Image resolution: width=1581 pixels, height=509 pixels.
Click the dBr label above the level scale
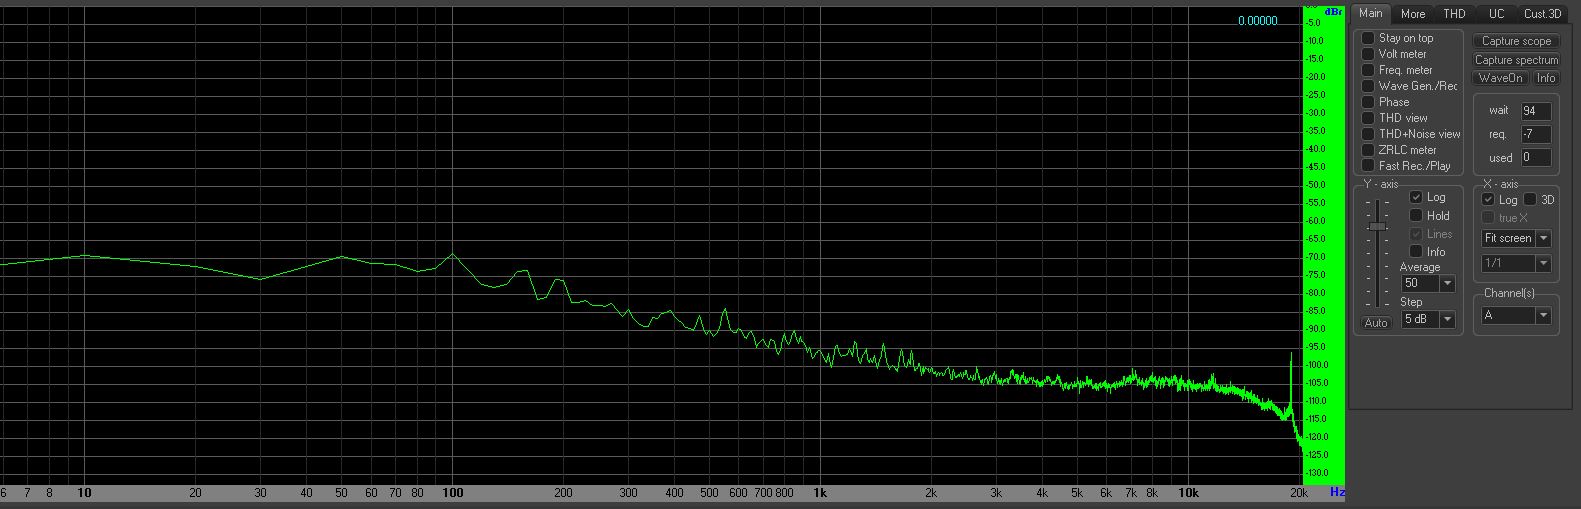click(x=1333, y=11)
